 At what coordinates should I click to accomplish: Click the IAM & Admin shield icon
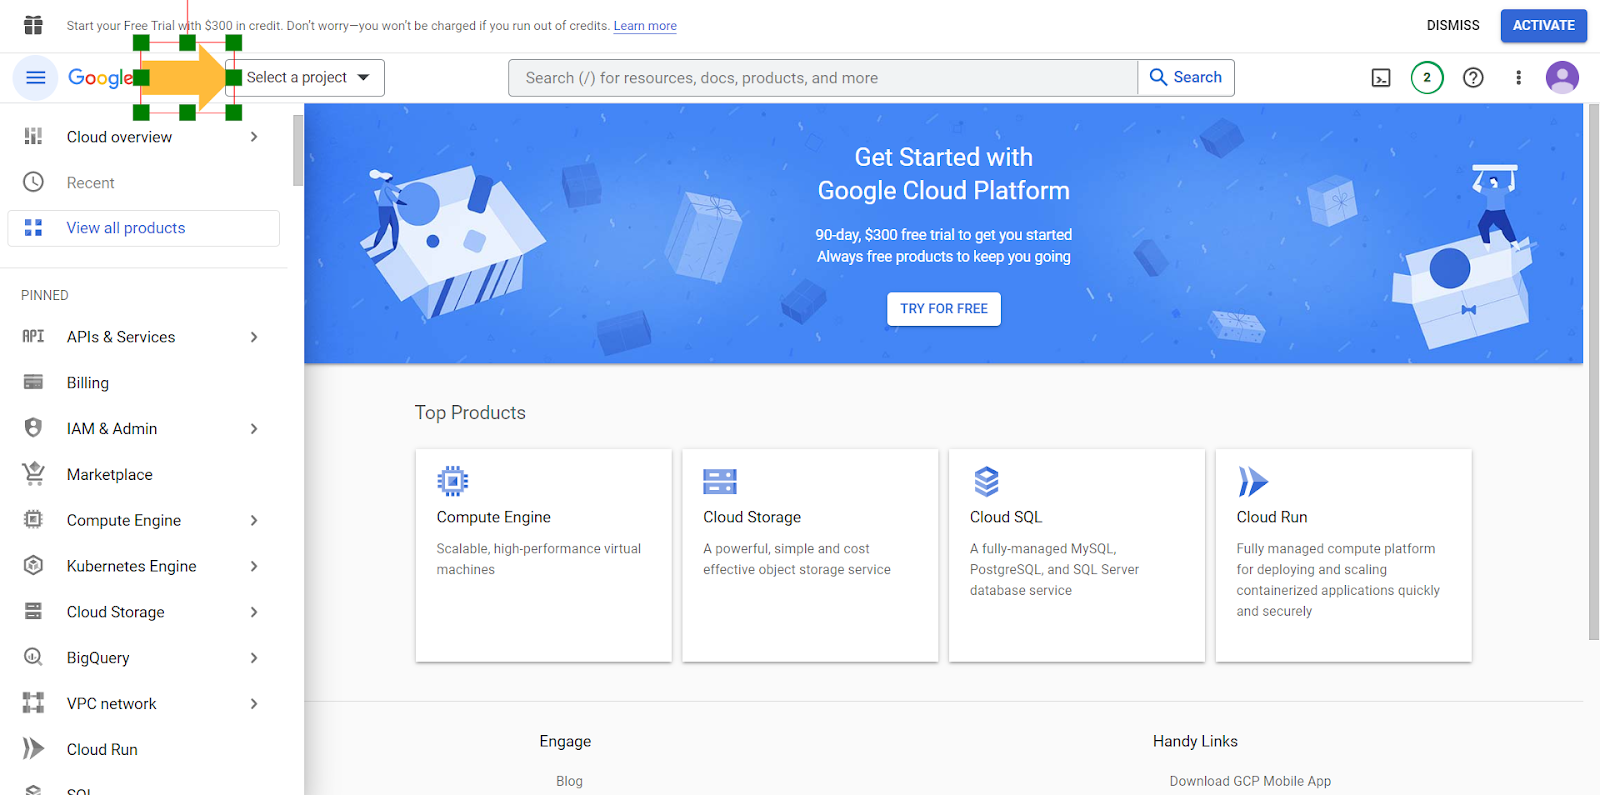[x=33, y=428]
